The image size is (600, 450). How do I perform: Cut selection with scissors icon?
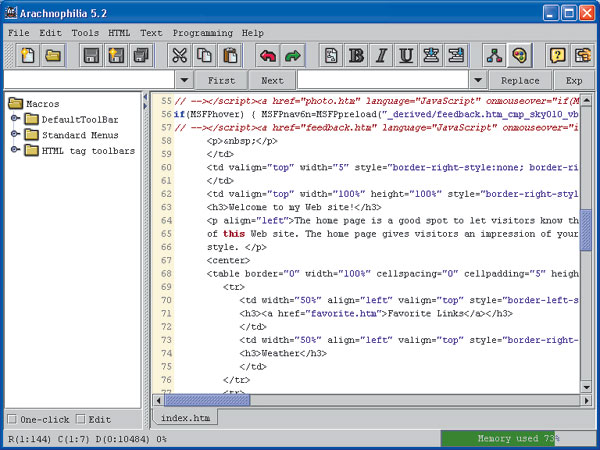(x=179, y=55)
